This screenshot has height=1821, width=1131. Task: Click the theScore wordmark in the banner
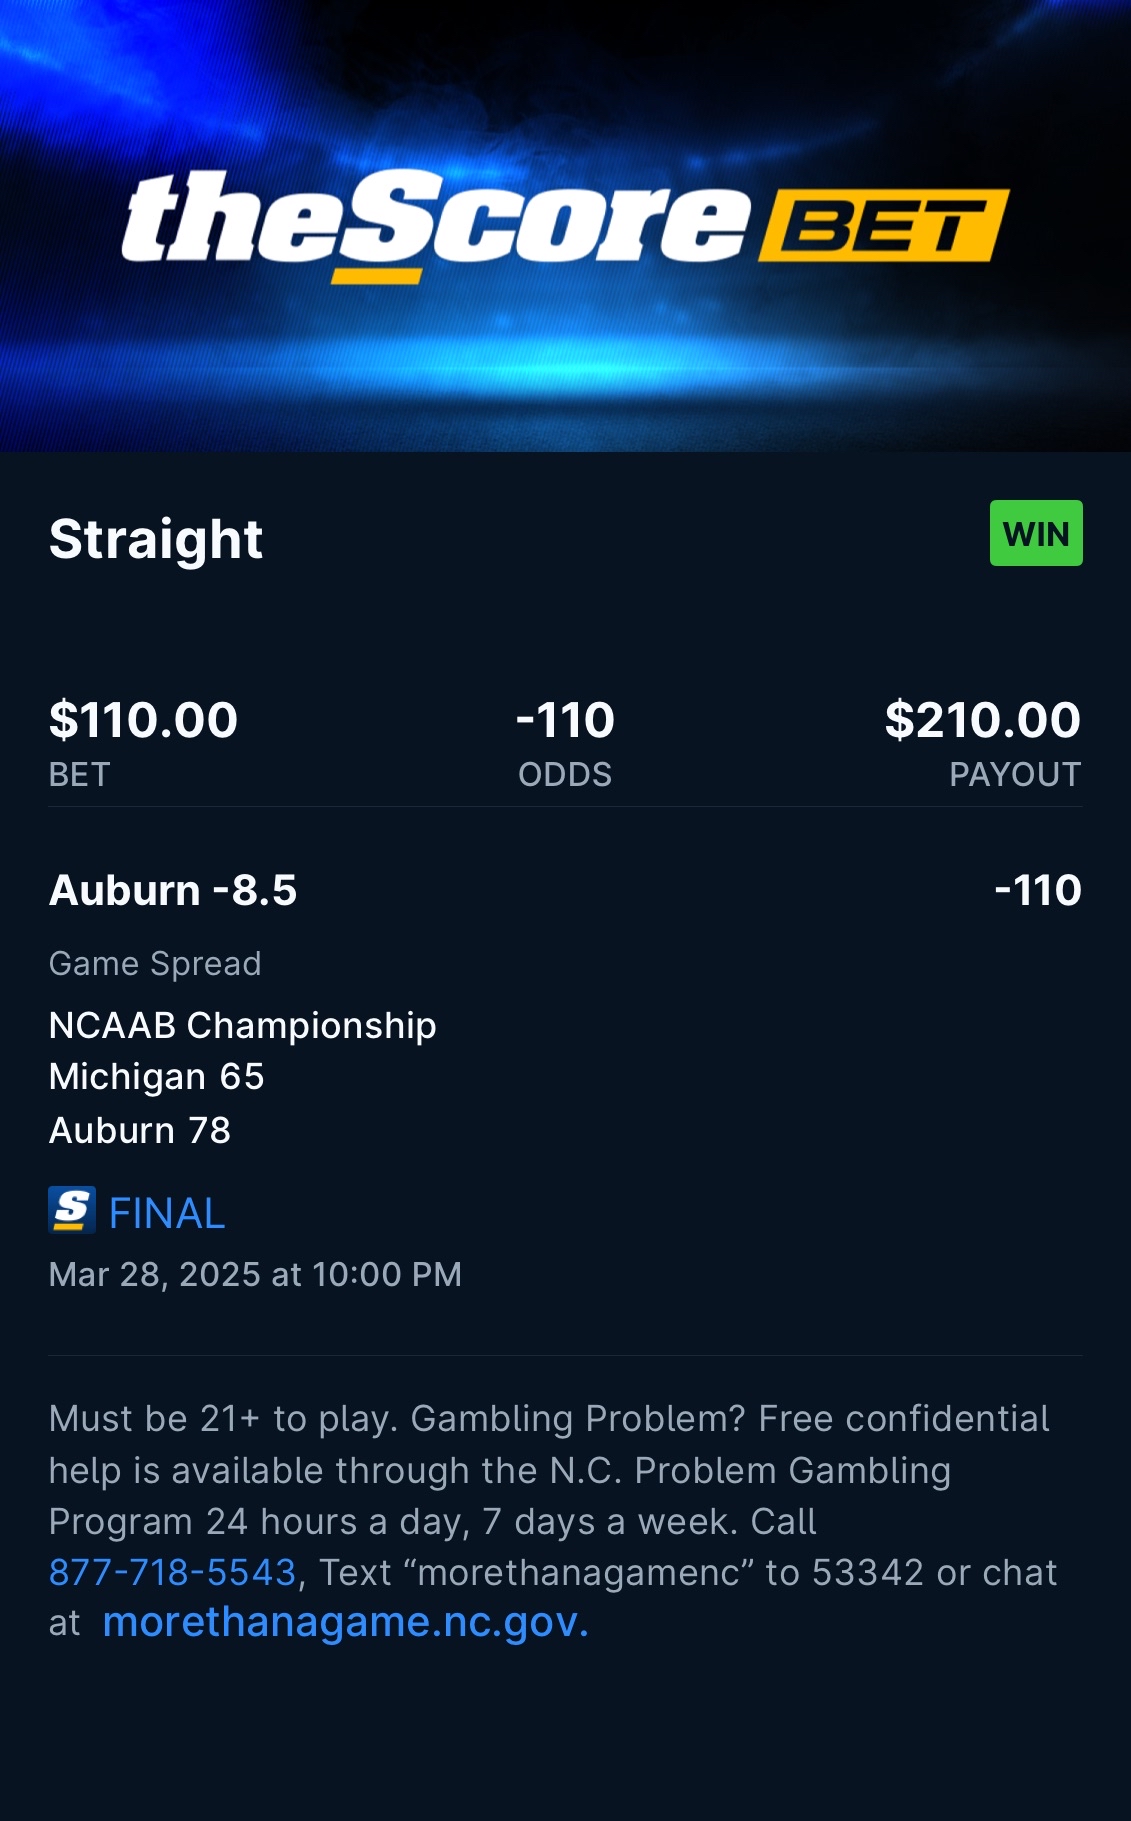435,222
